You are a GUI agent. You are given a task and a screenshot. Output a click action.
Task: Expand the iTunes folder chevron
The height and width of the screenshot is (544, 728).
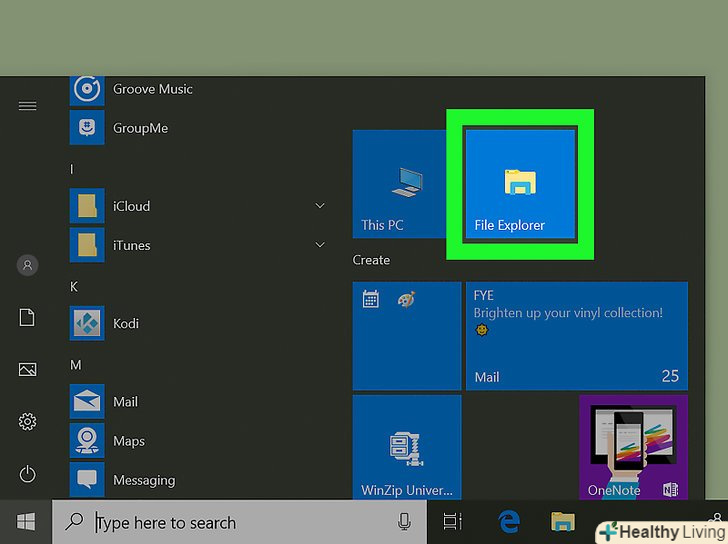tap(320, 245)
